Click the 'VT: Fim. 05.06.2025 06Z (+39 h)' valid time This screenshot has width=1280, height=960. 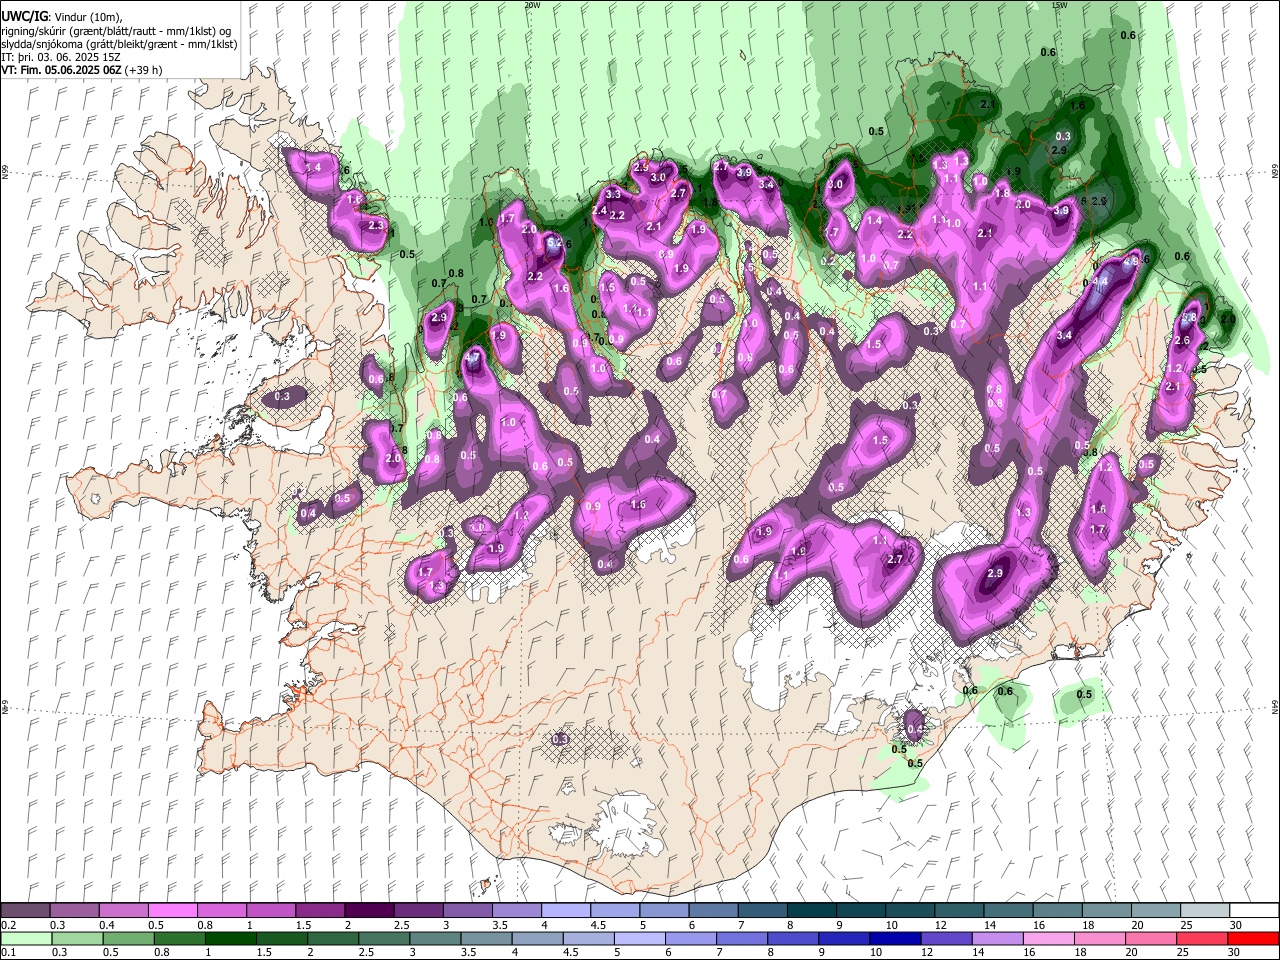point(82,70)
